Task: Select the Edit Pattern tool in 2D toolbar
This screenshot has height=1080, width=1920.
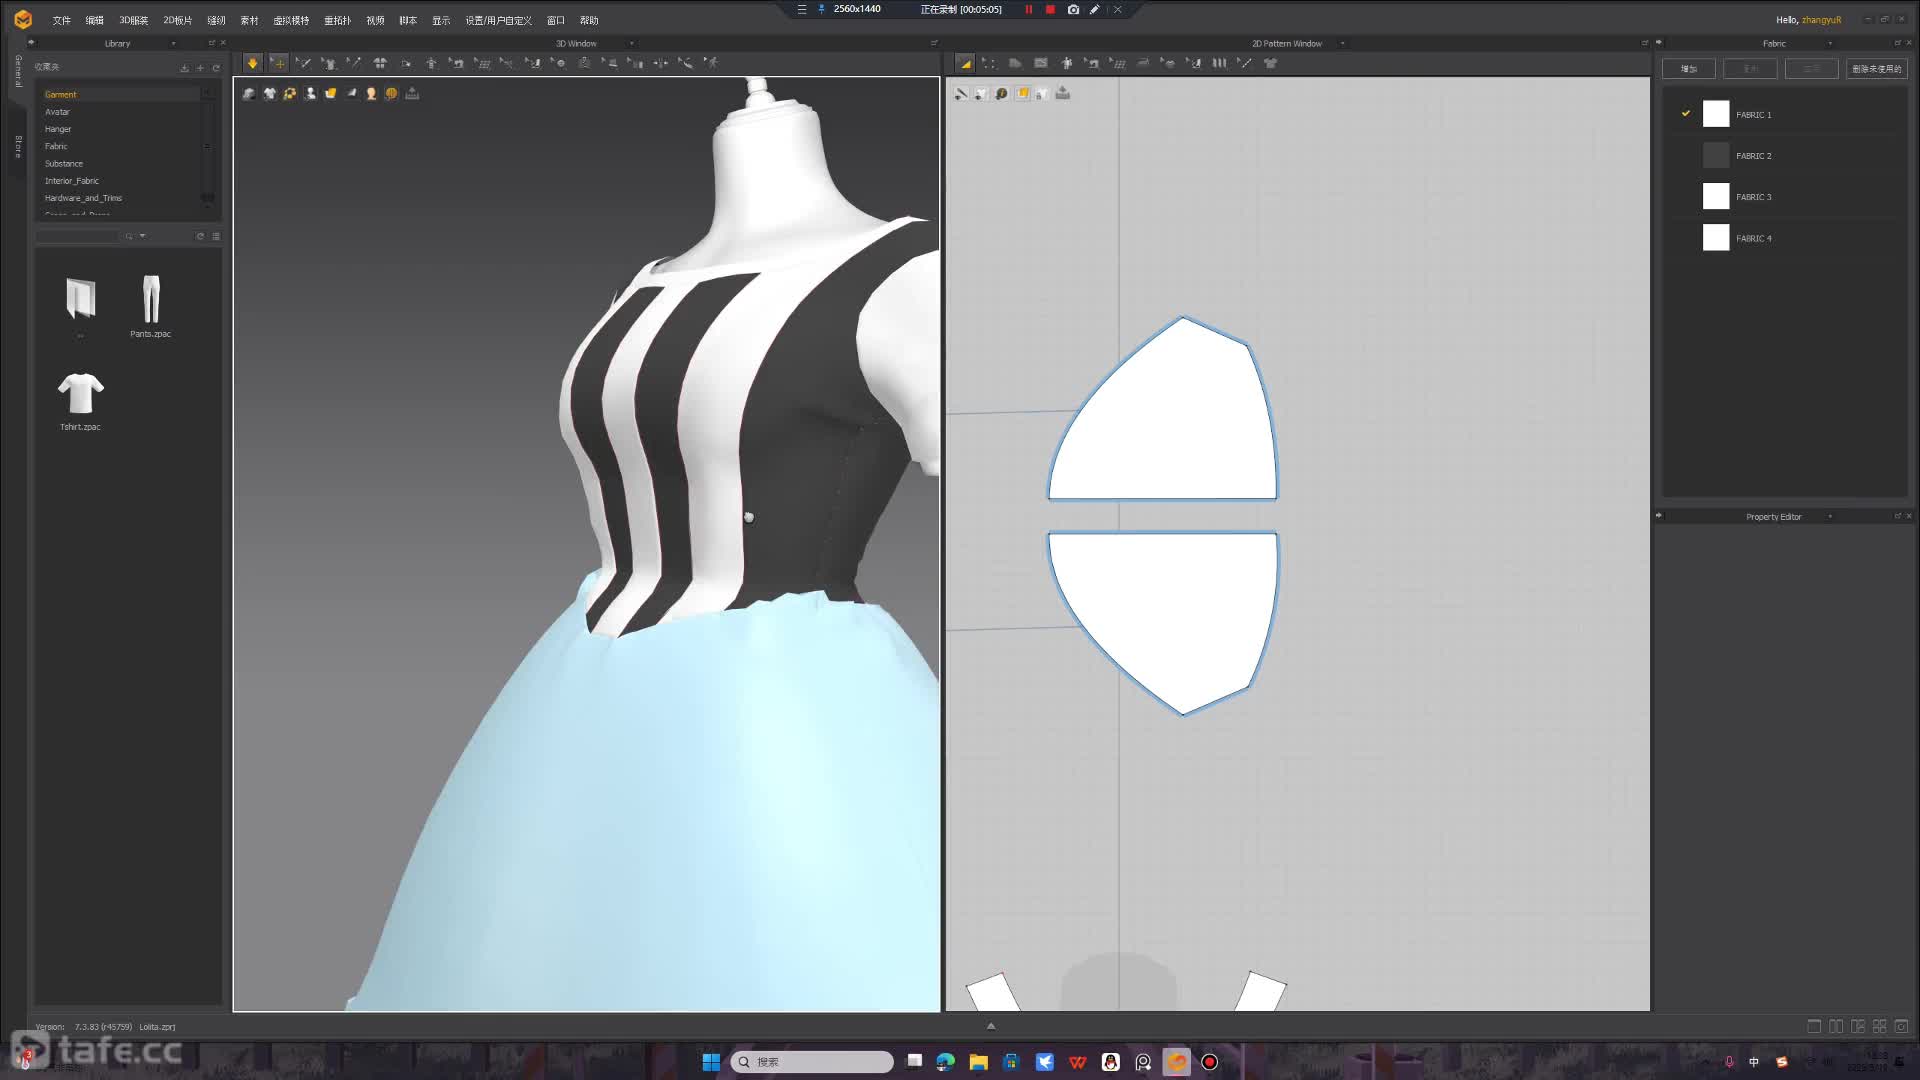Action: point(965,63)
